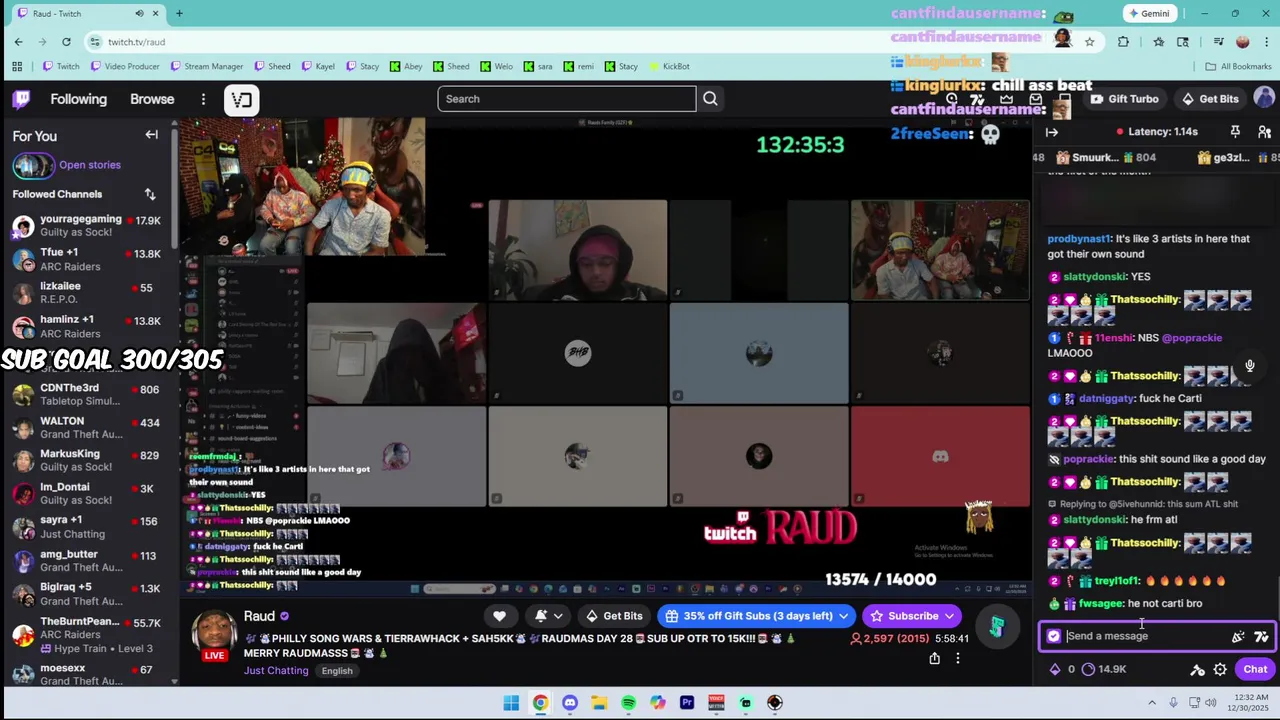Screen dimensions: 1280x720
Task: Open TheBurntPeanut channel in sidebar
Action: point(87,635)
